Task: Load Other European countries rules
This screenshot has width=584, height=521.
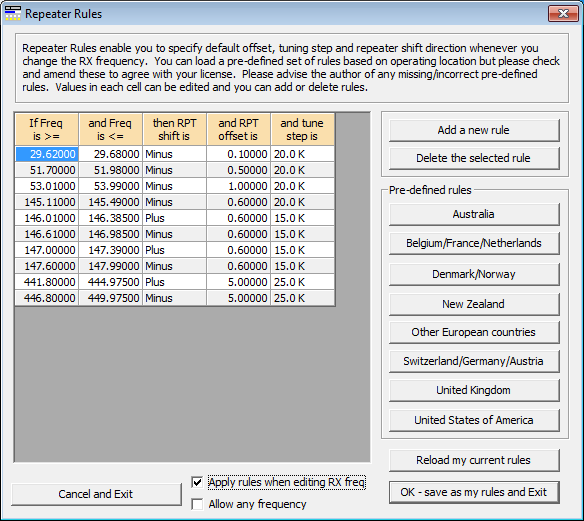Action: tap(474, 332)
